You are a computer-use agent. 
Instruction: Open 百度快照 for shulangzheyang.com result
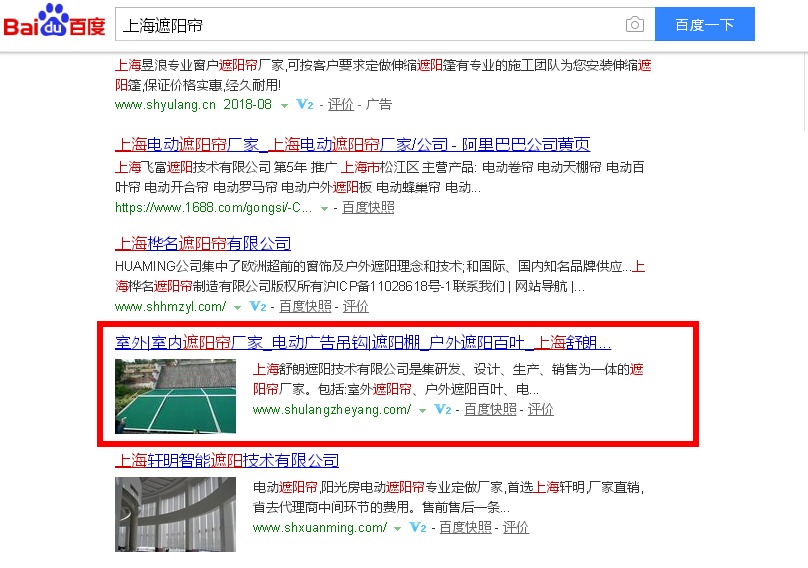pos(490,410)
